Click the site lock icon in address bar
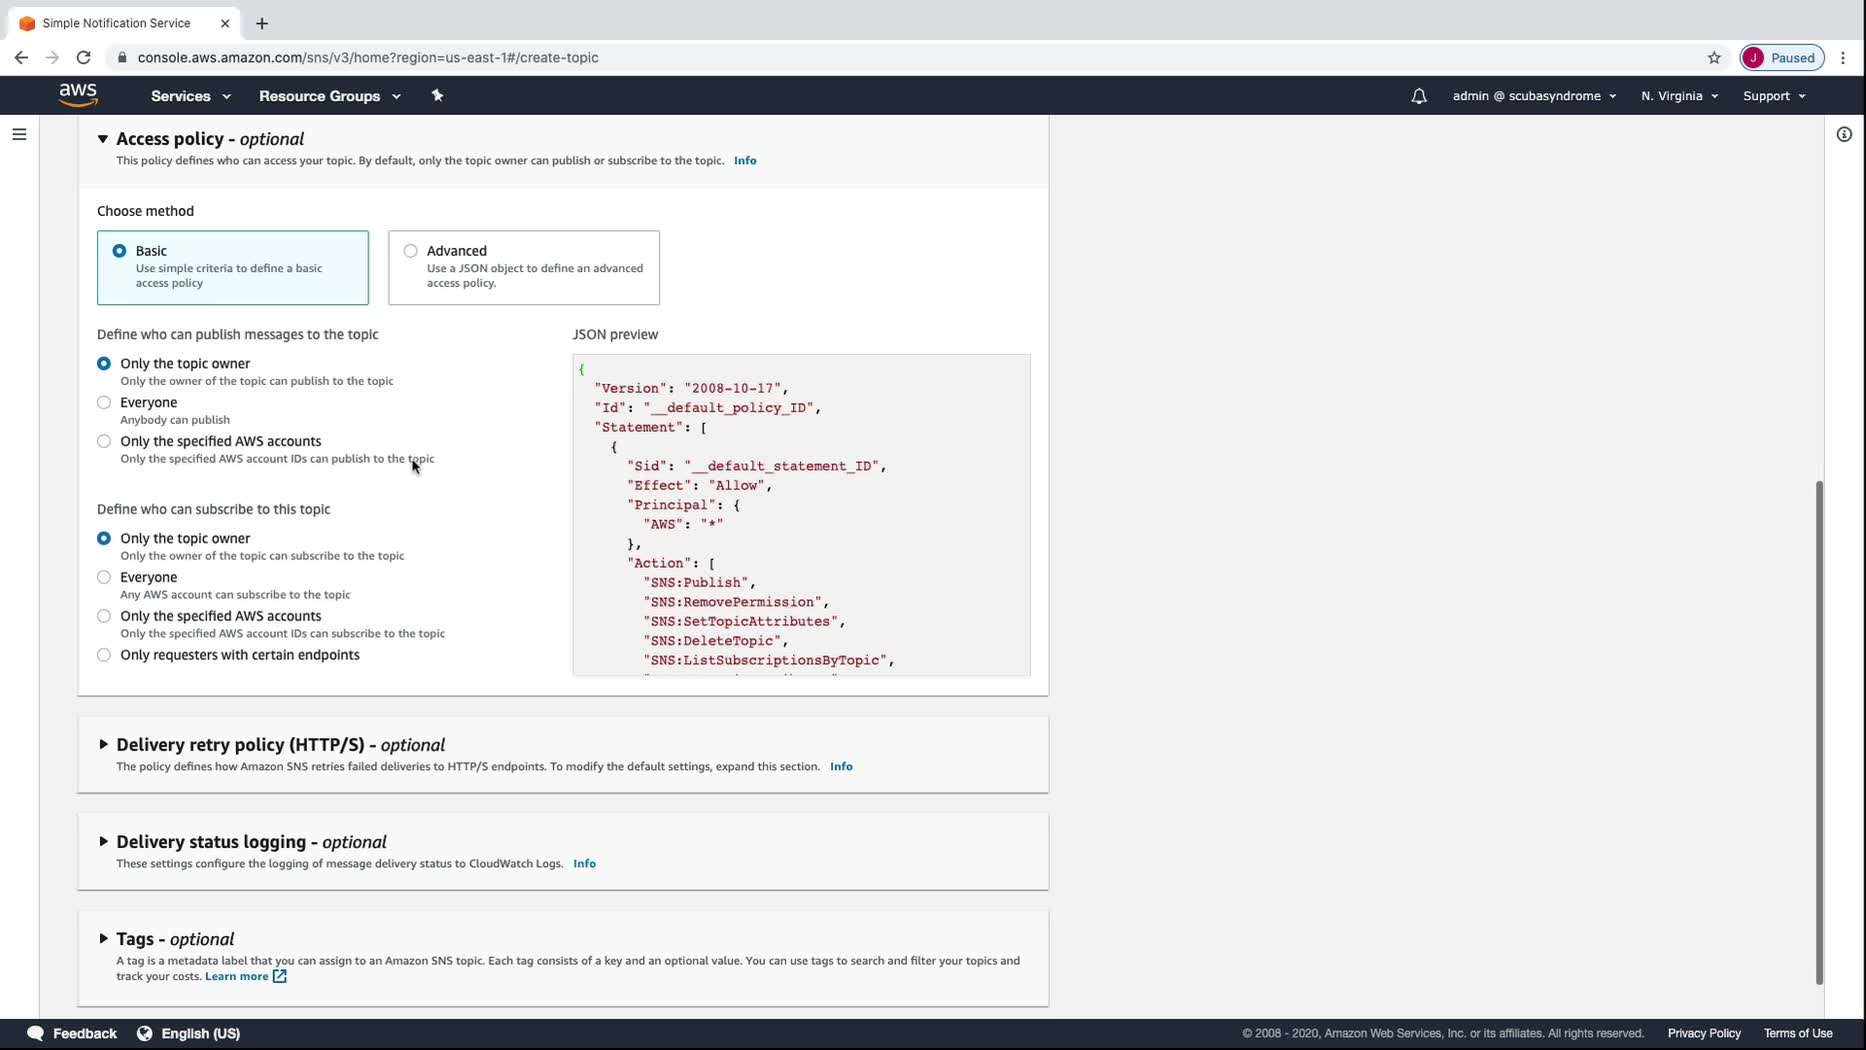This screenshot has height=1050, width=1866. tap(122, 57)
